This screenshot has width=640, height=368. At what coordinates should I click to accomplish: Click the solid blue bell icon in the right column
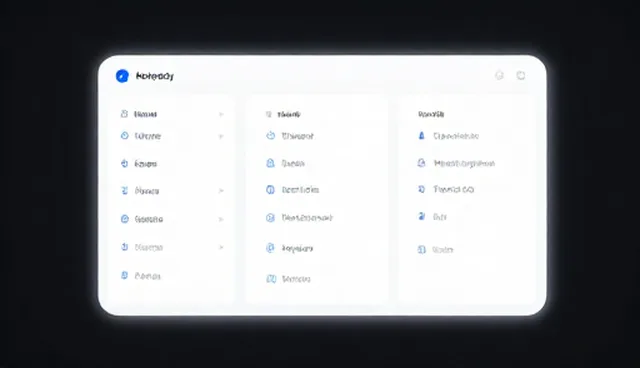pos(422,135)
